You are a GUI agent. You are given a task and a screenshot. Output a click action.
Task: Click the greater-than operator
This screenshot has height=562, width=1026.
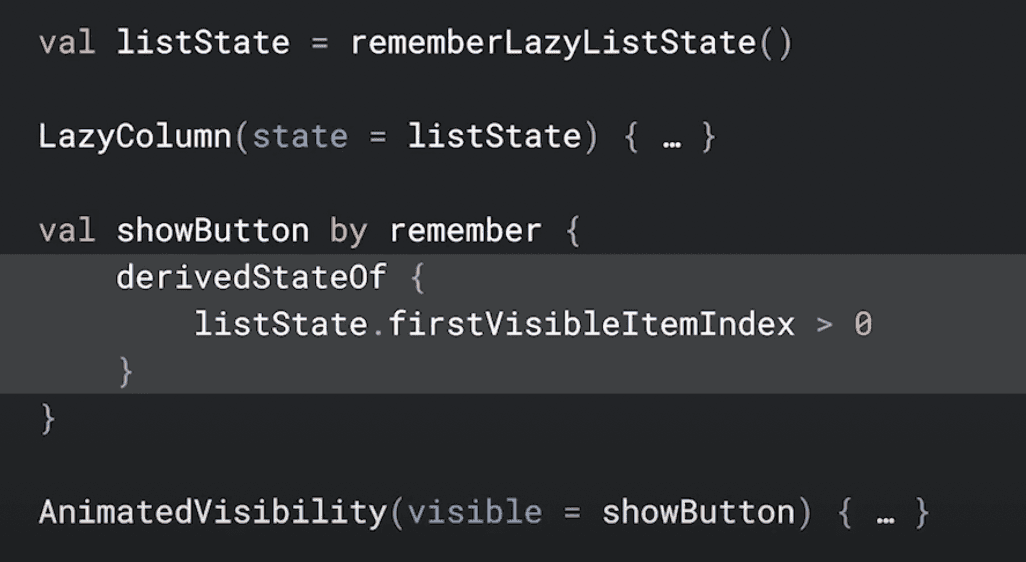824,324
